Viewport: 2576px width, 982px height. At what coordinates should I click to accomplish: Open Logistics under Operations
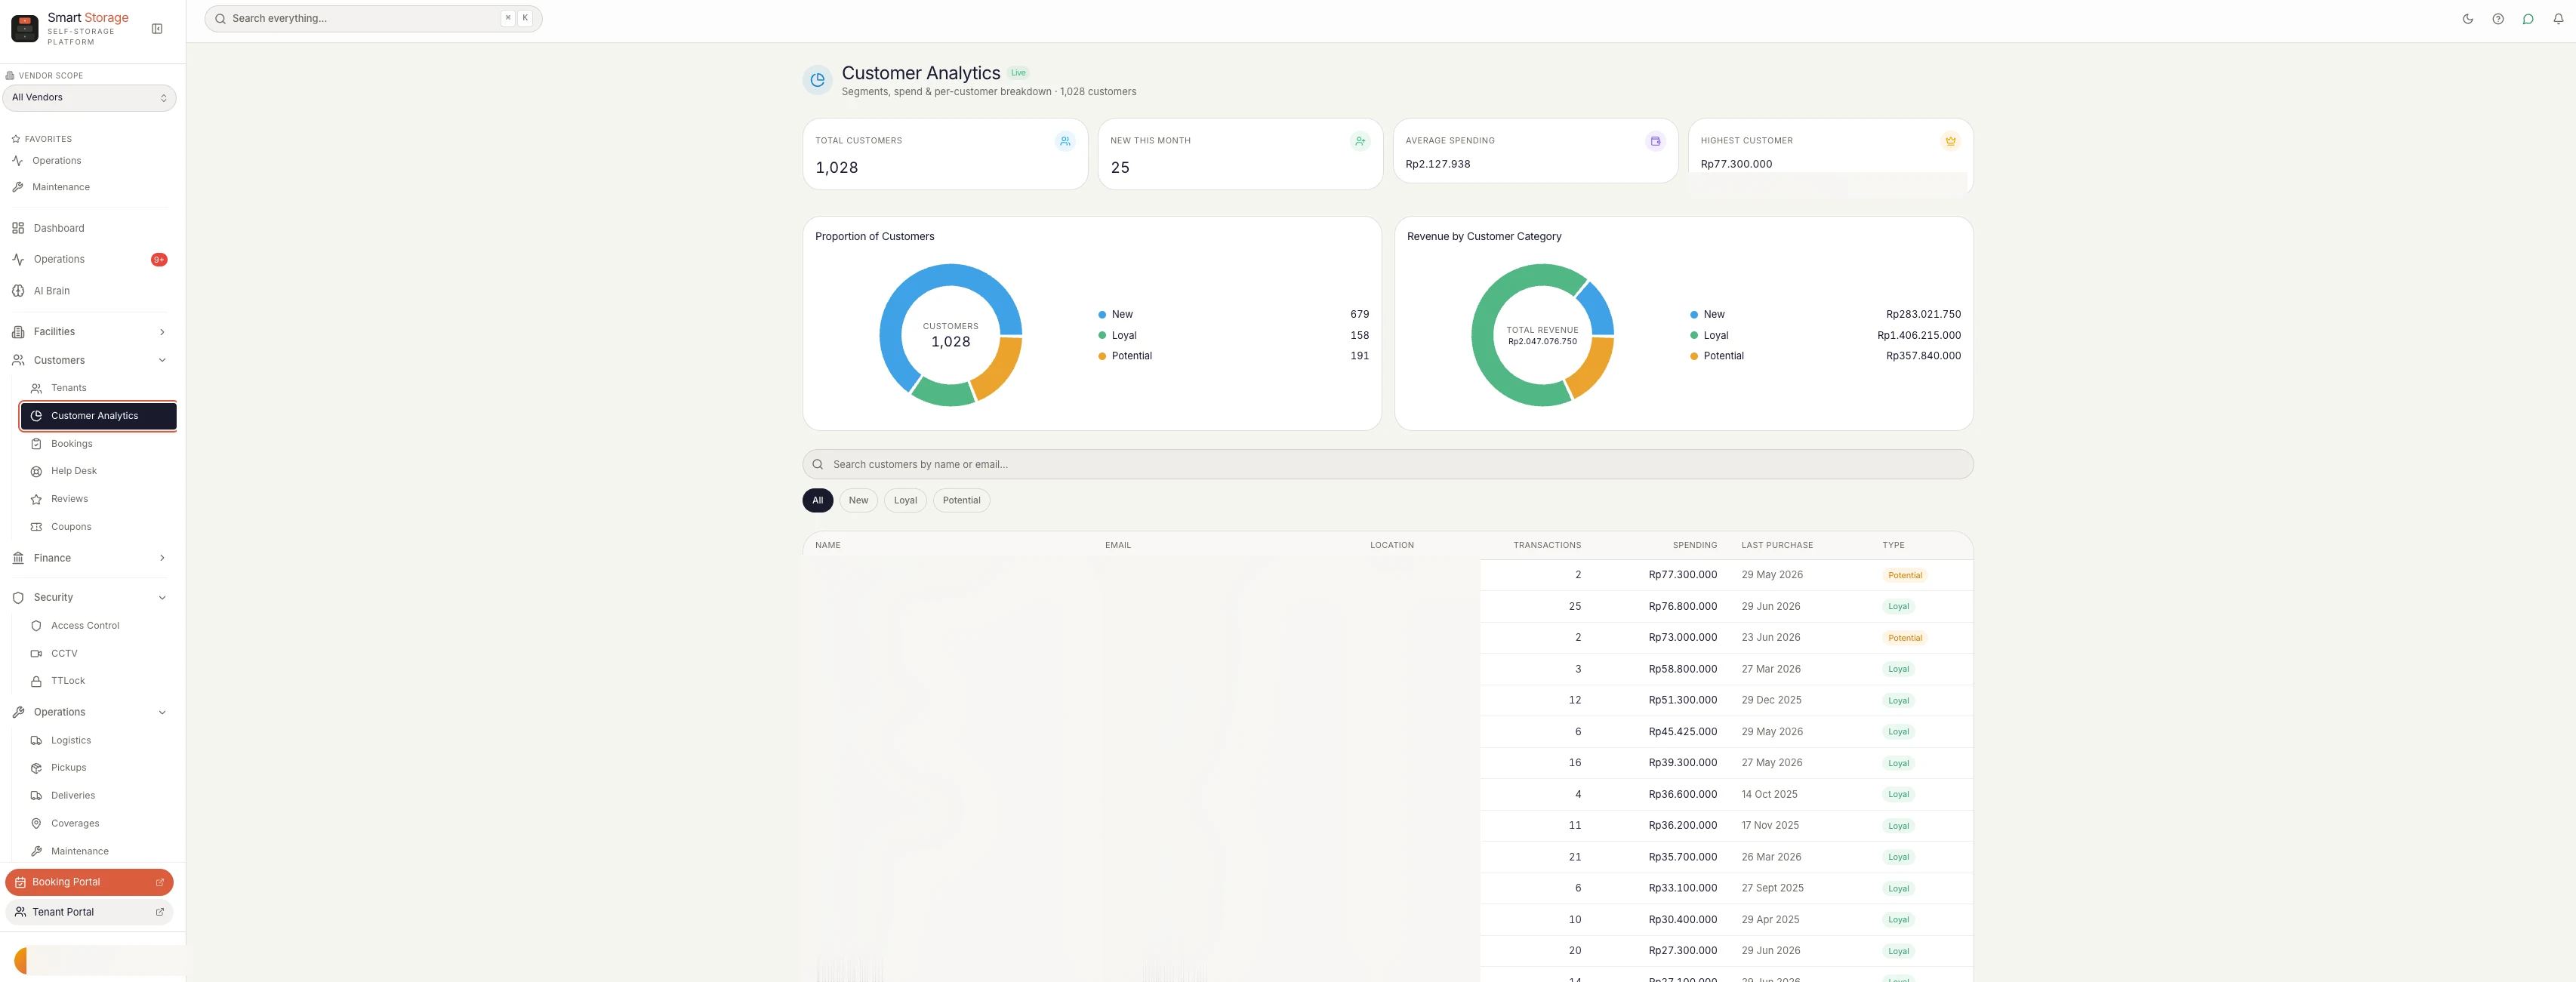[x=98, y=741]
